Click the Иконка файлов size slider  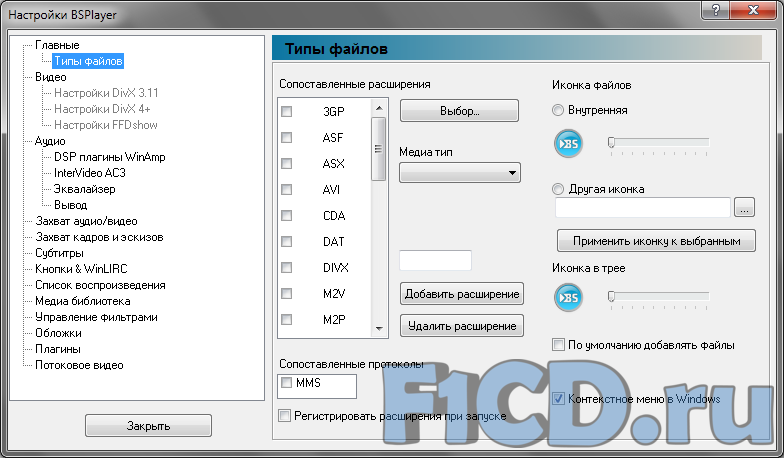pyautogui.click(x=659, y=144)
